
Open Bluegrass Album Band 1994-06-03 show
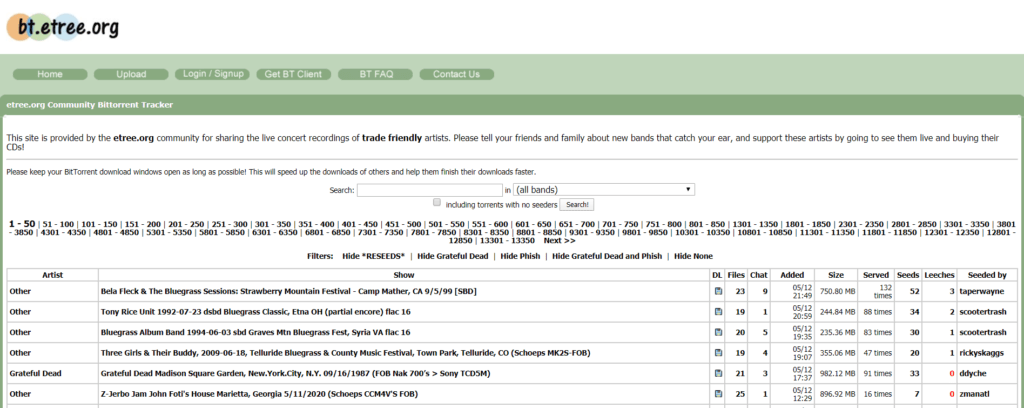(x=255, y=332)
